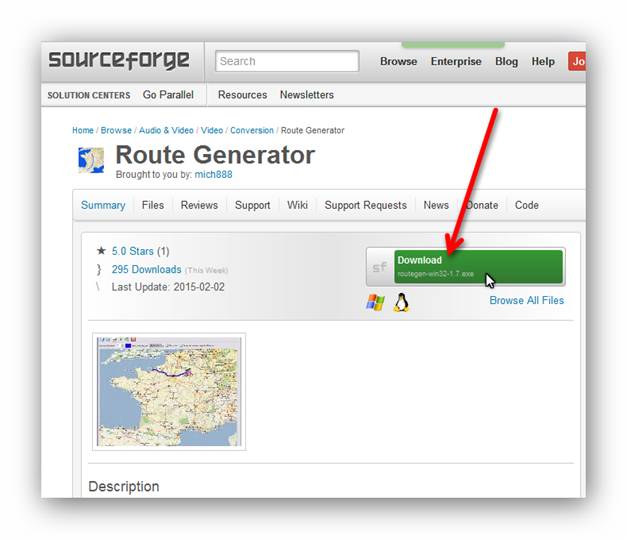The width and height of the screenshot is (627, 539).
Task: Click Browse All Files link
Action: click(527, 300)
